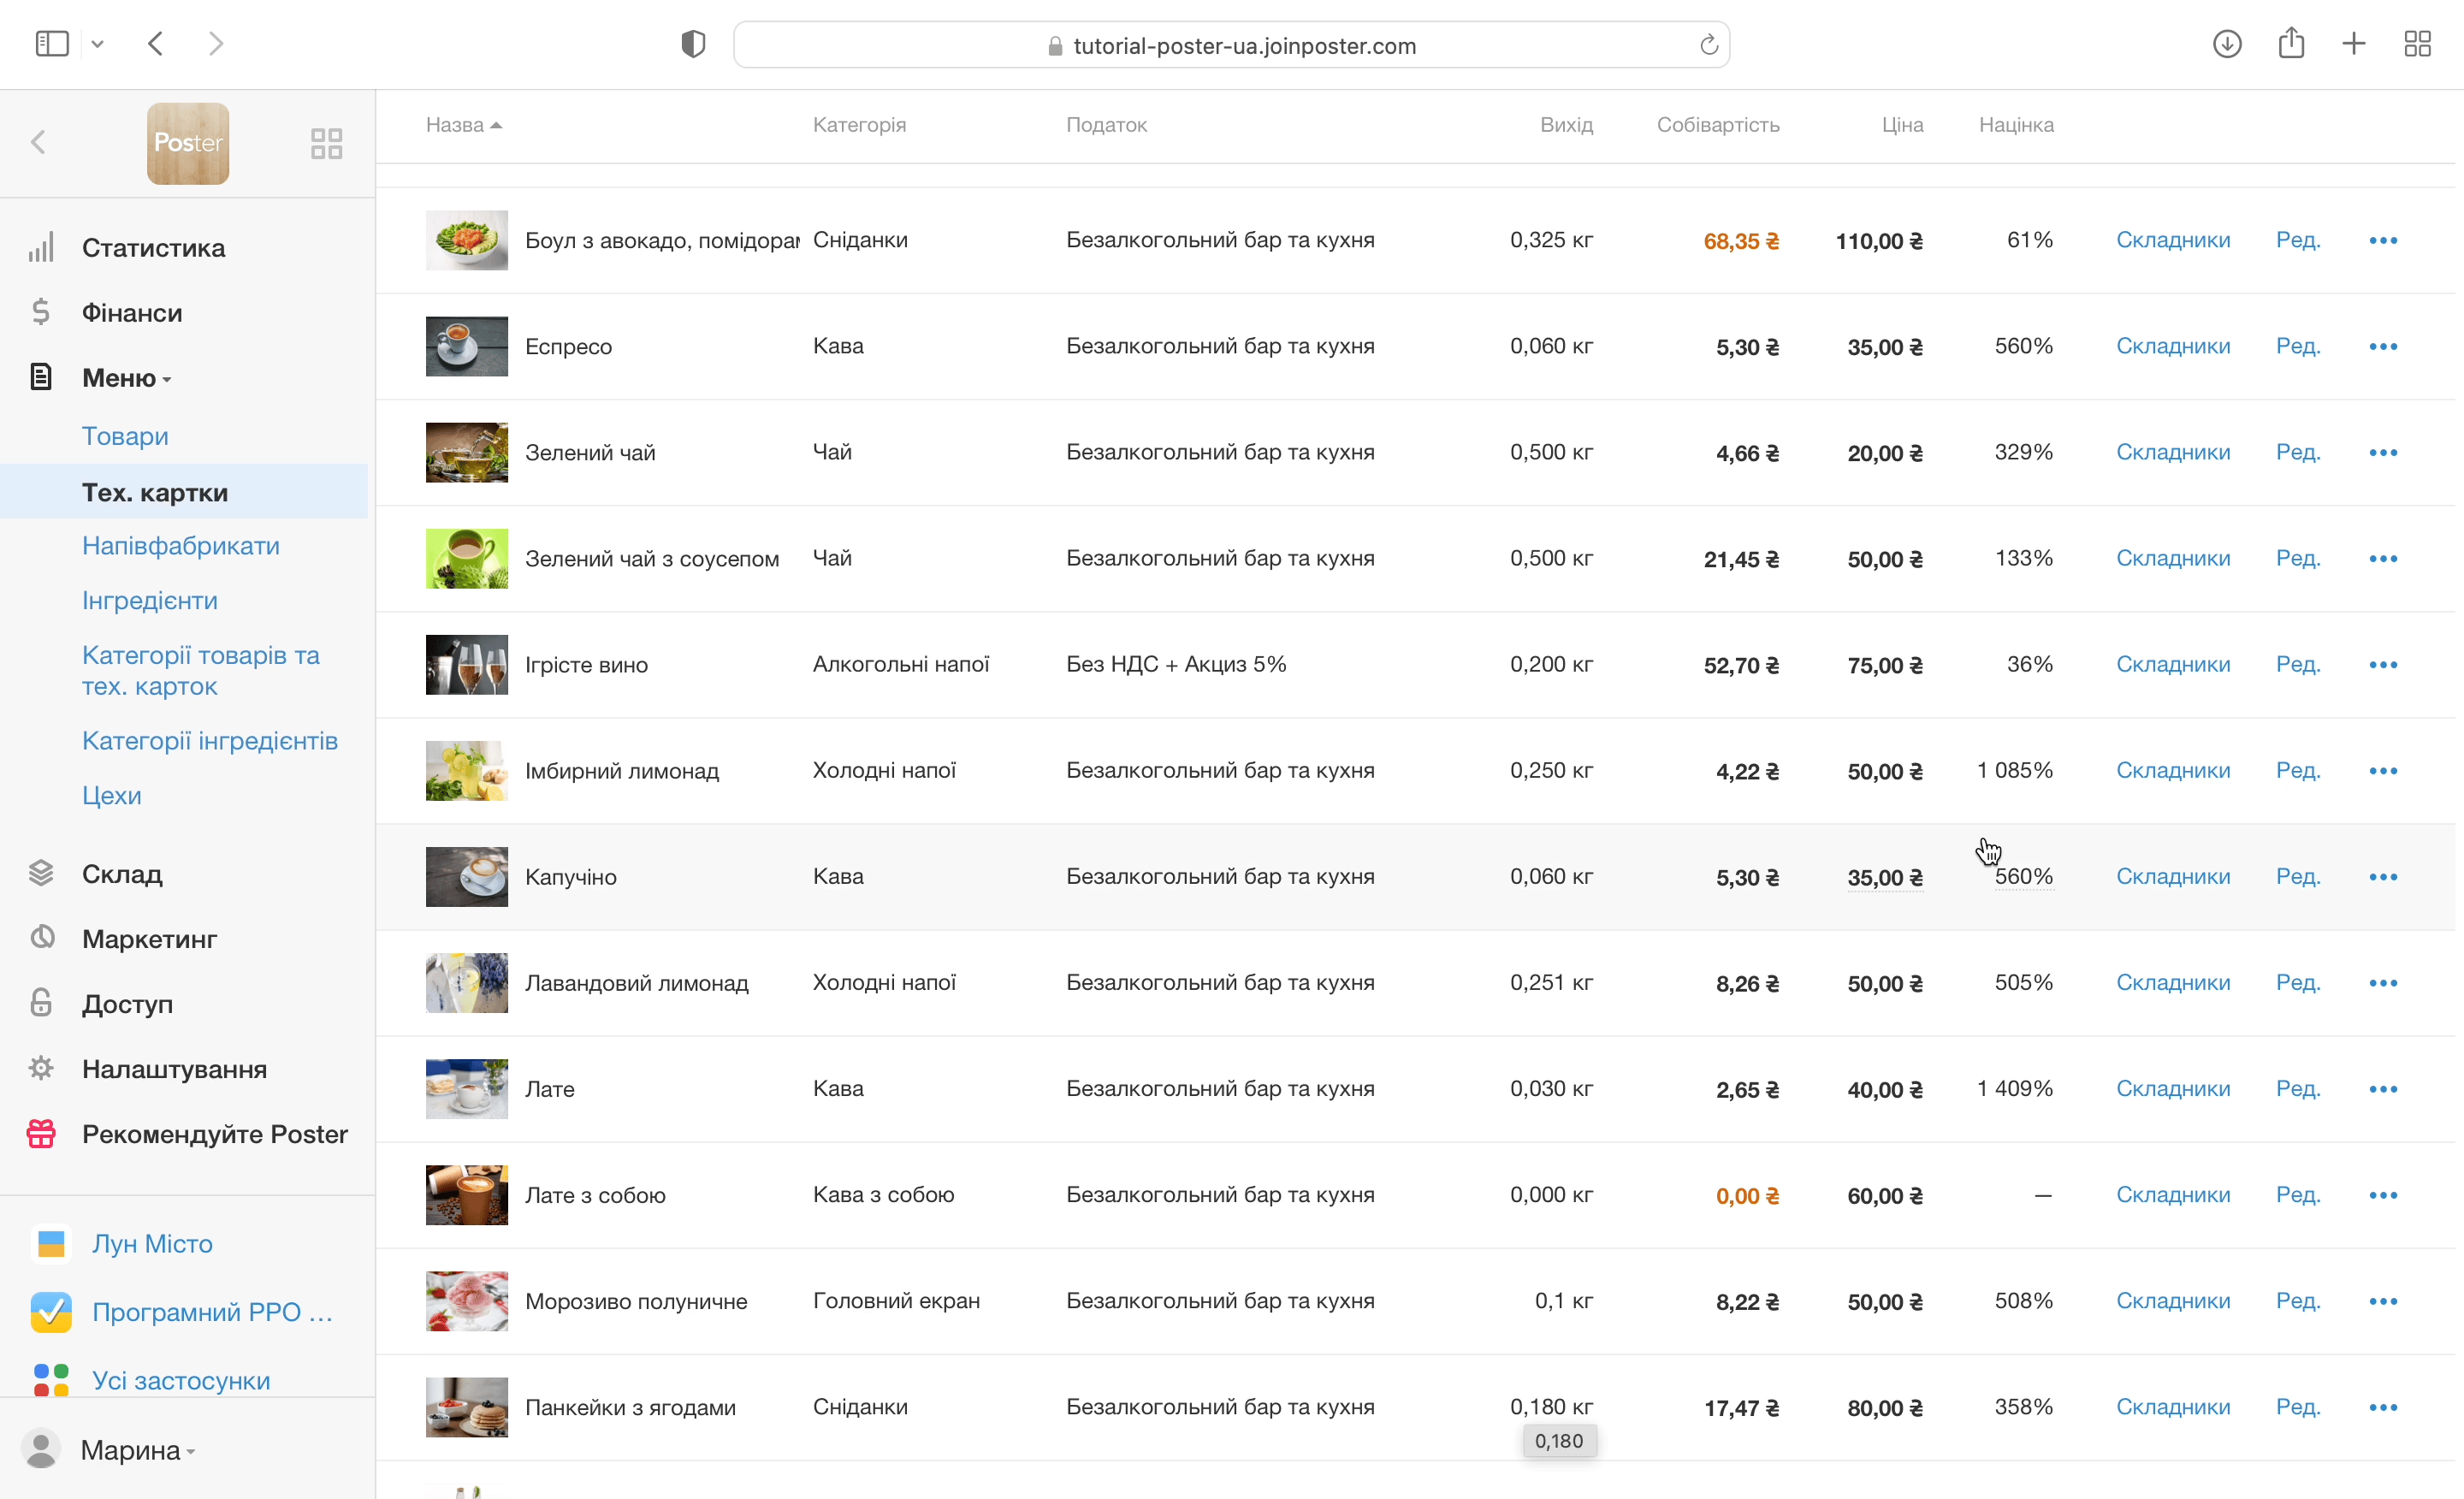Viewport: 2464px width, 1499px height.
Task: Open the Share icon in Safari
Action: [2291, 43]
